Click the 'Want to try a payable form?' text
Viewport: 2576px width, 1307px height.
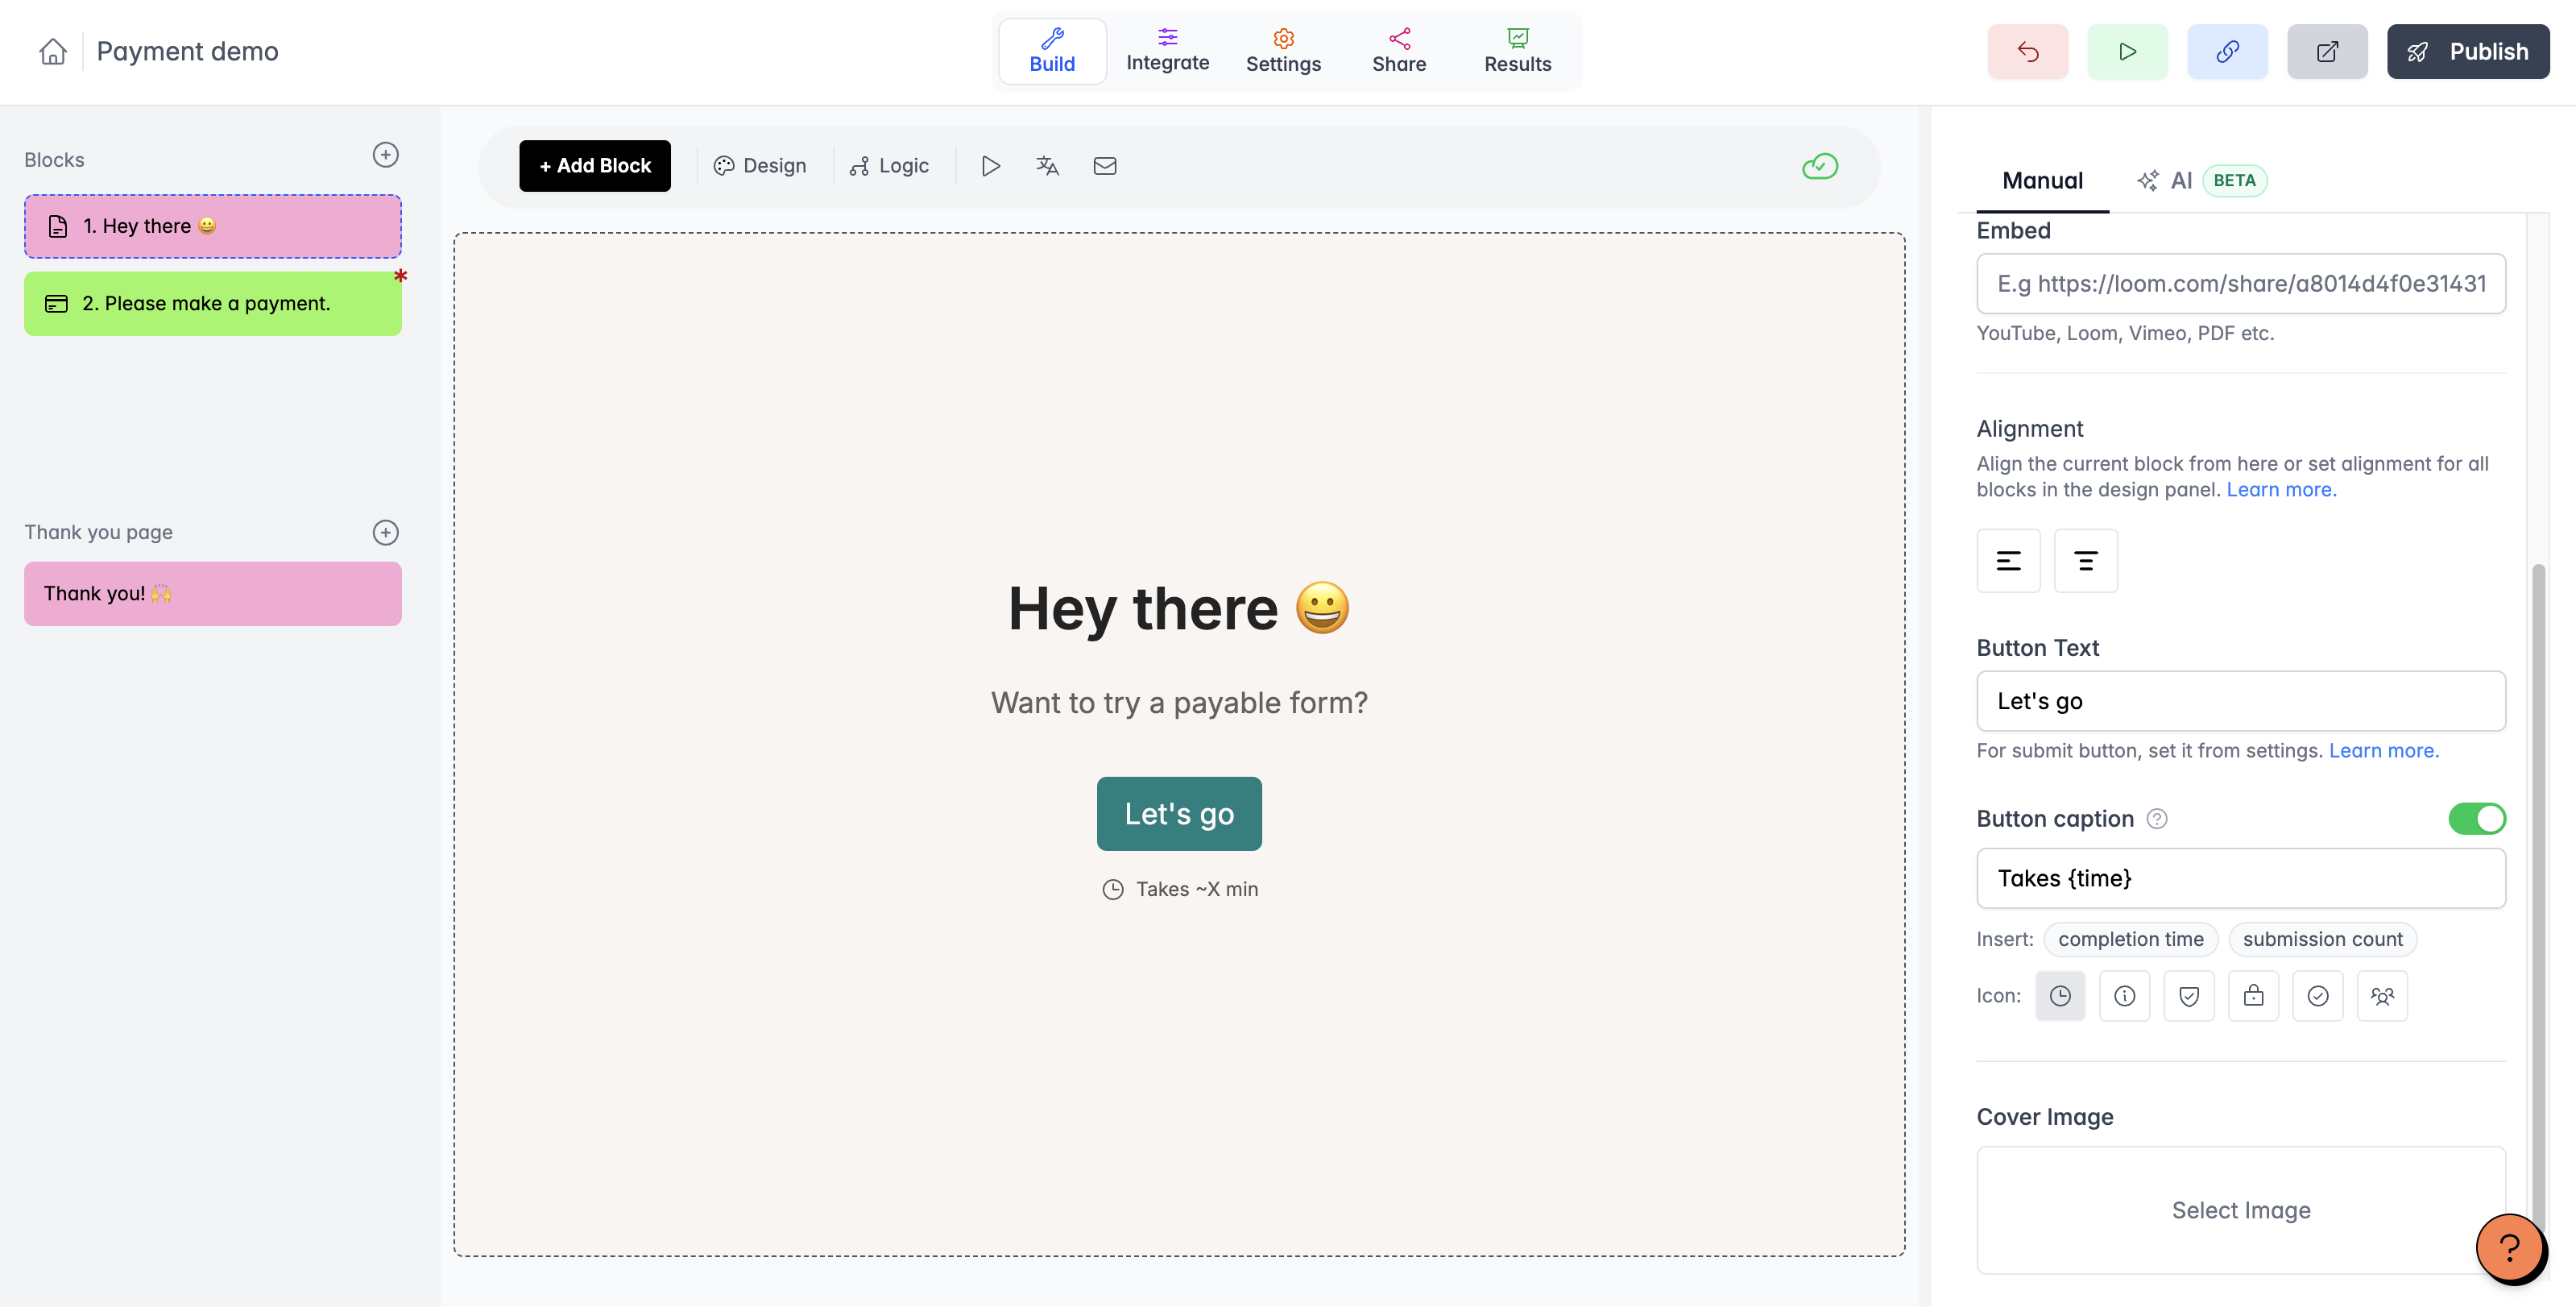click(x=1179, y=703)
